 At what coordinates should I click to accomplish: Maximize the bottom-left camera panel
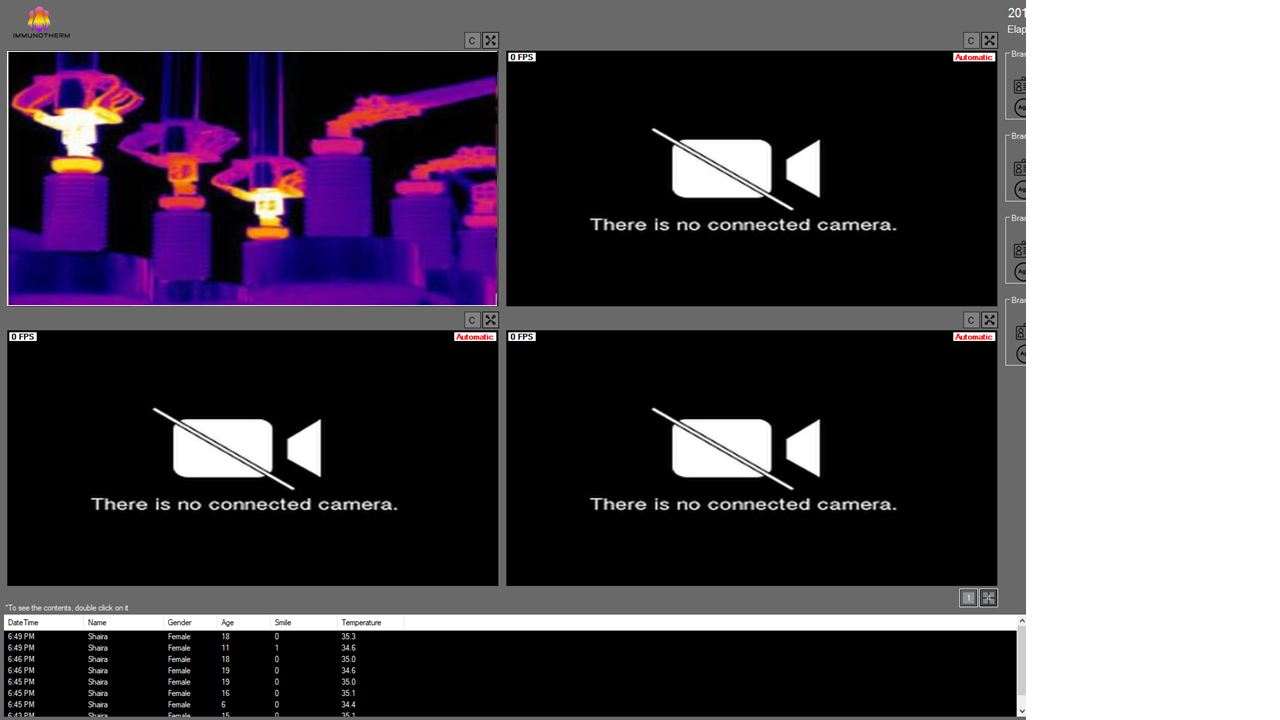pyautogui.click(x=490, y=320)
